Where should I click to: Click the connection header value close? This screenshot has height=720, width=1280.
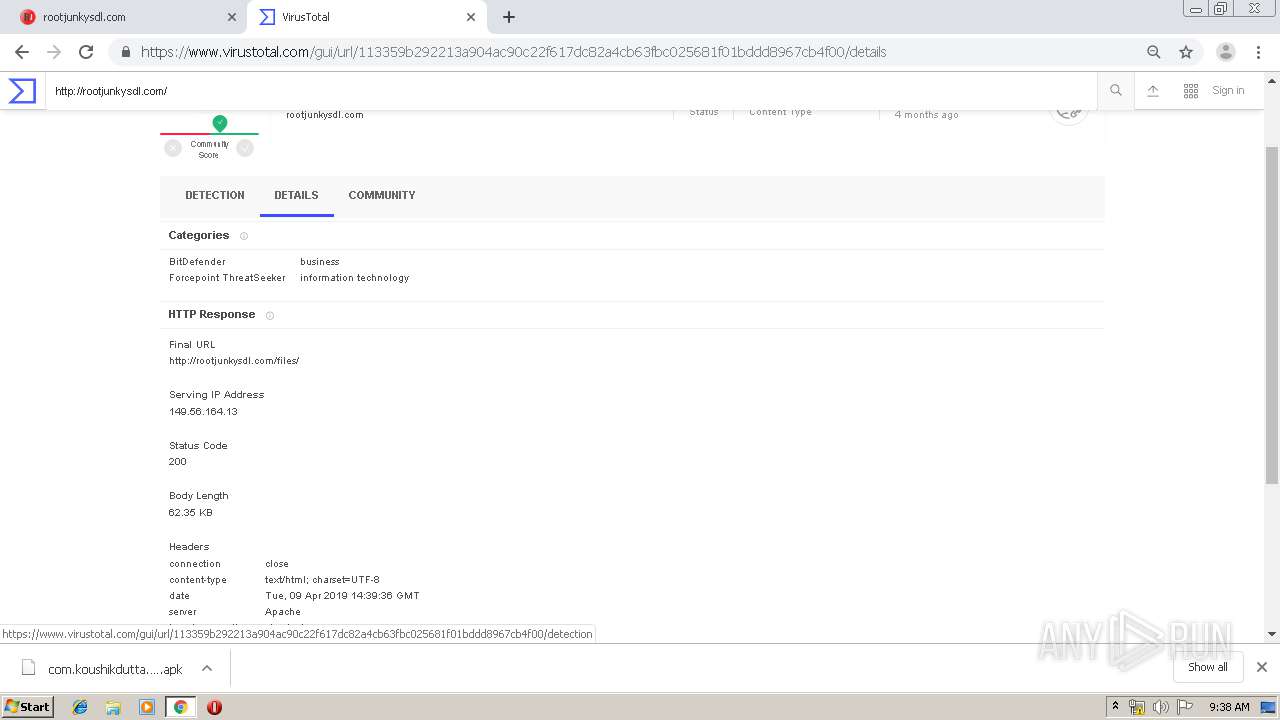coord(277,564)
